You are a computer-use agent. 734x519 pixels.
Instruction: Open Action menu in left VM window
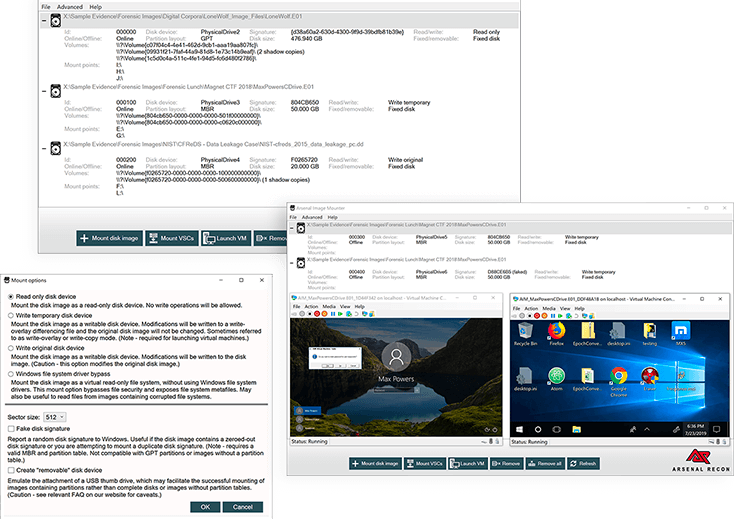(311, 307)
